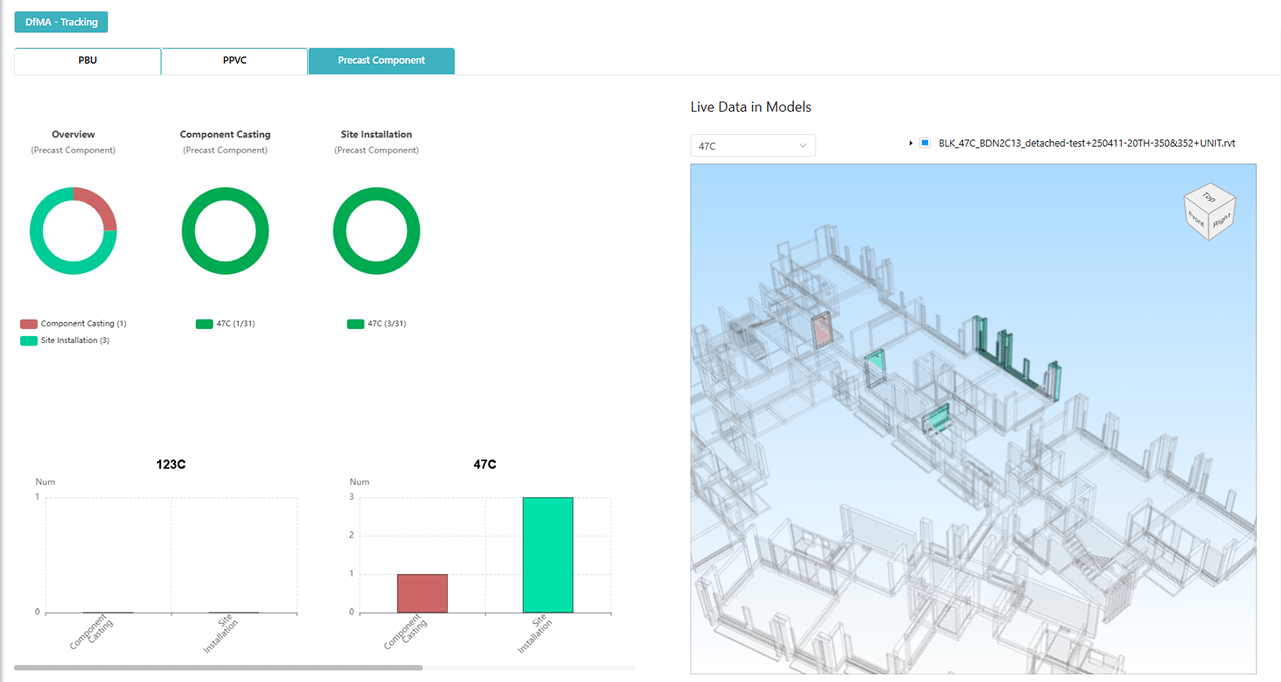
Task: Select the BLK_47C_BDN2C13 .rvt file name
Action: point(1087,144)
